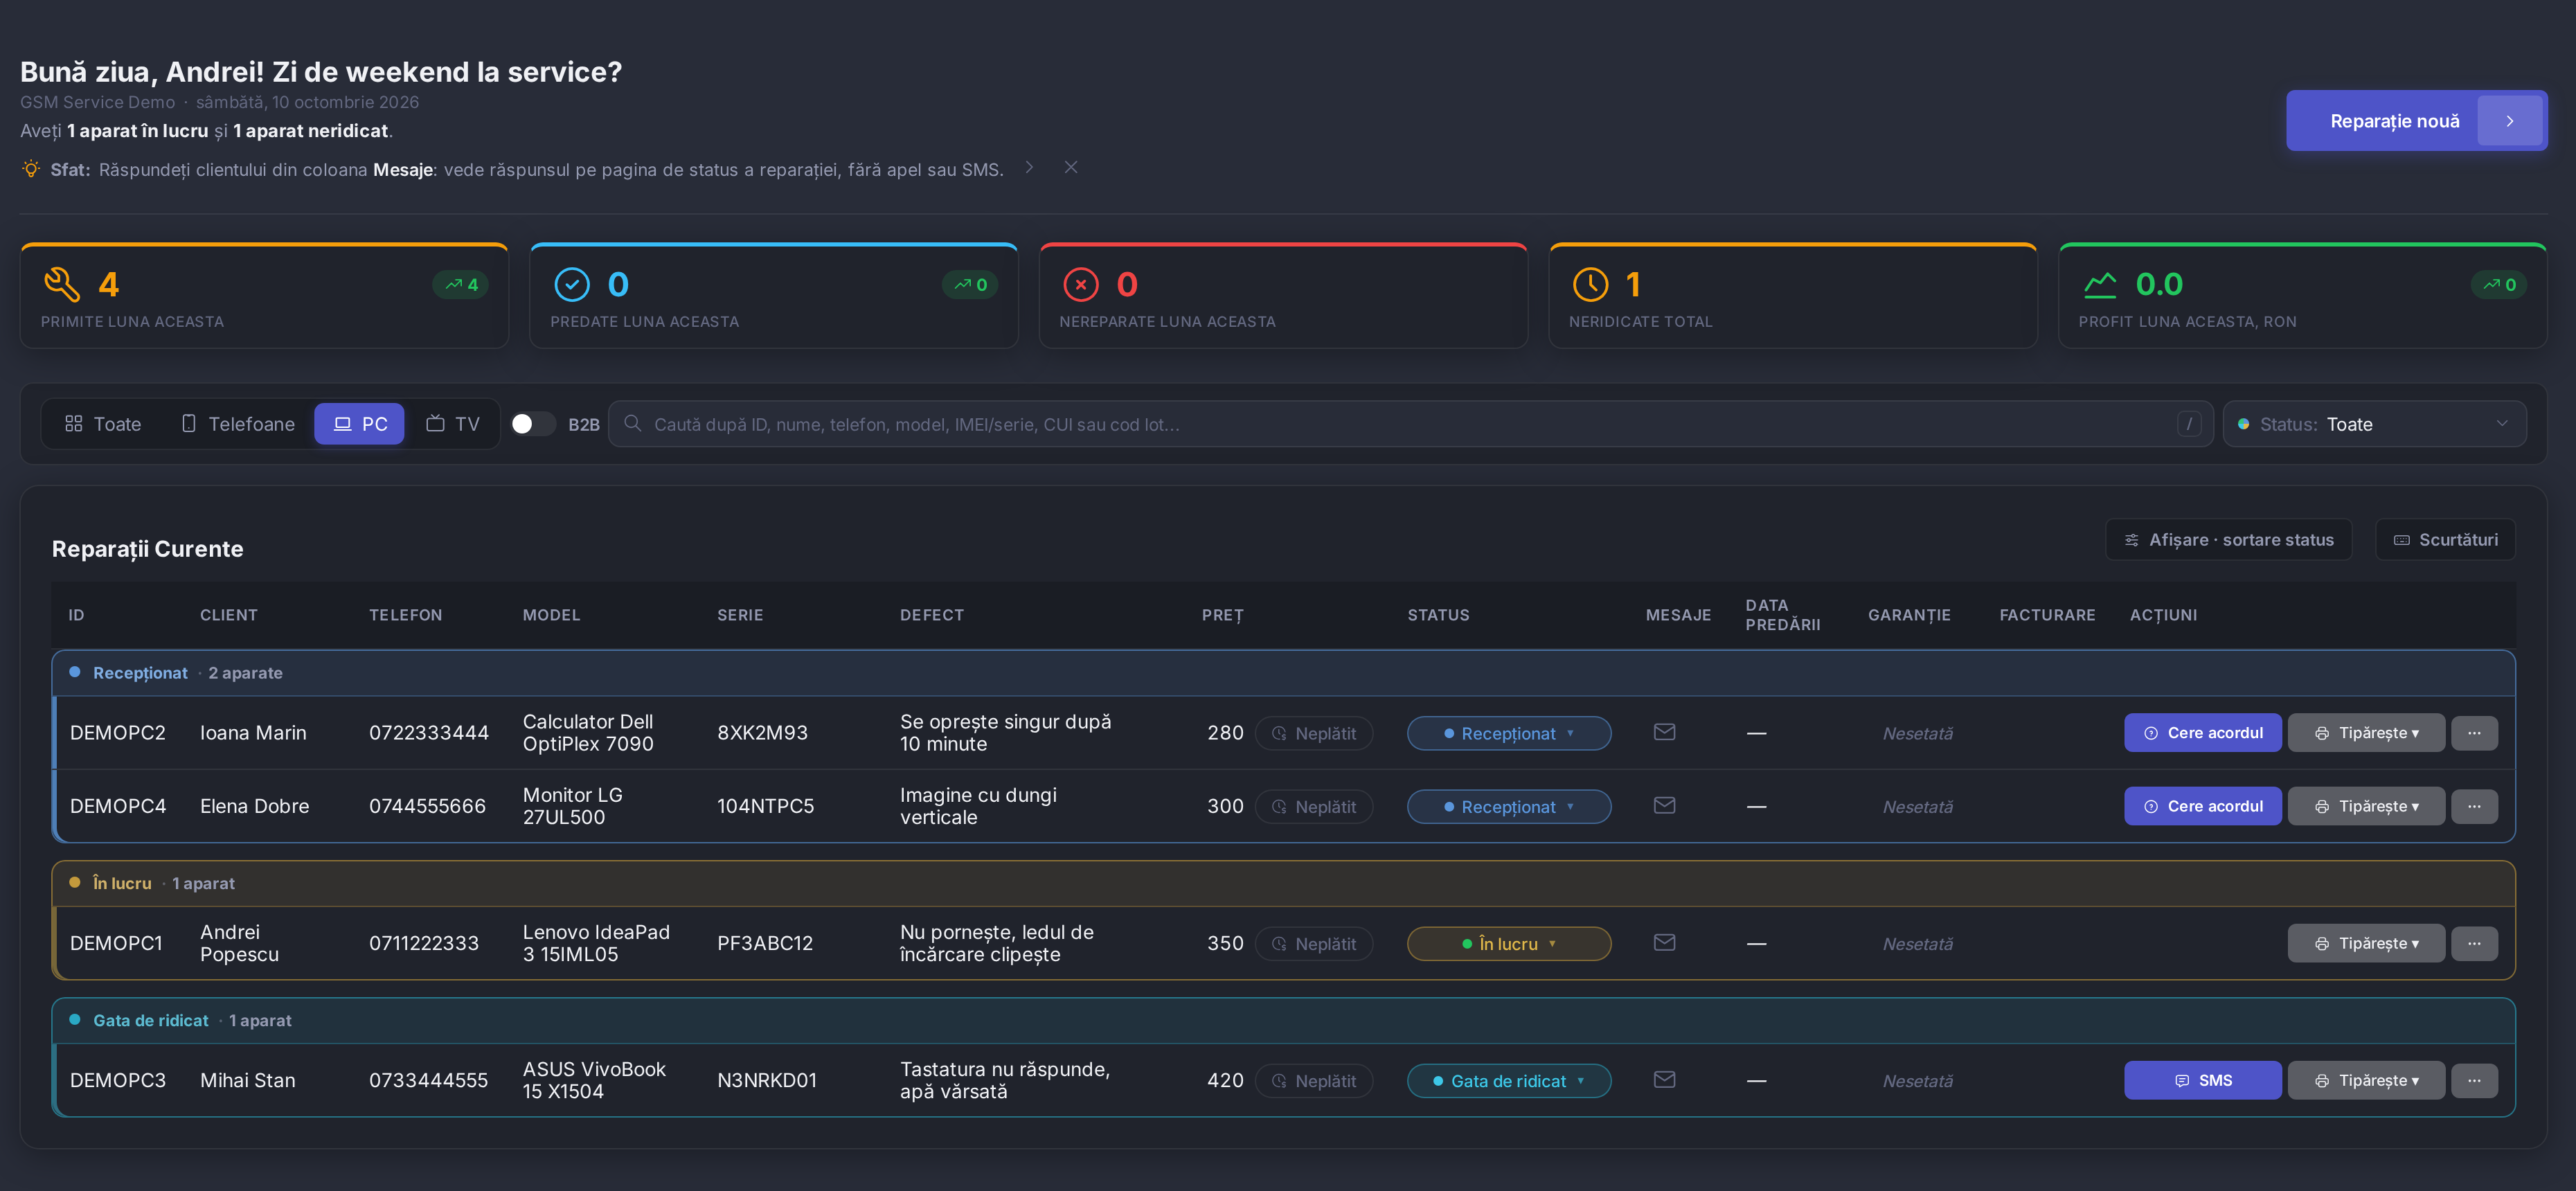Open messages envelope icon for DEMOPC2
Screen dimensions: 2576x1191
(1664, 732)
